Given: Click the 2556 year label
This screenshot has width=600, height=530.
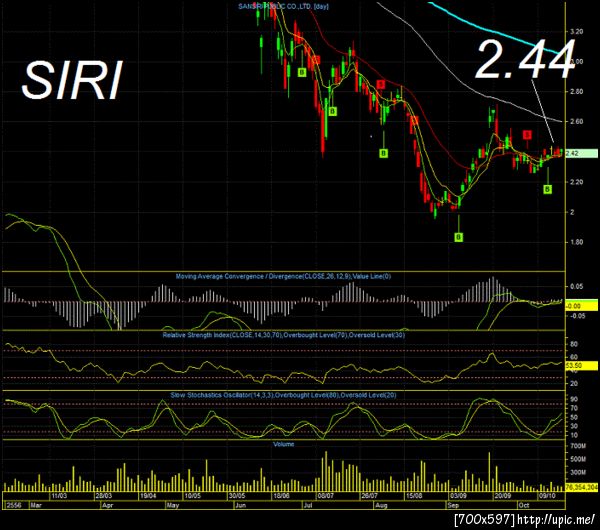Looking at the screenshot, I should click(14, 505).
